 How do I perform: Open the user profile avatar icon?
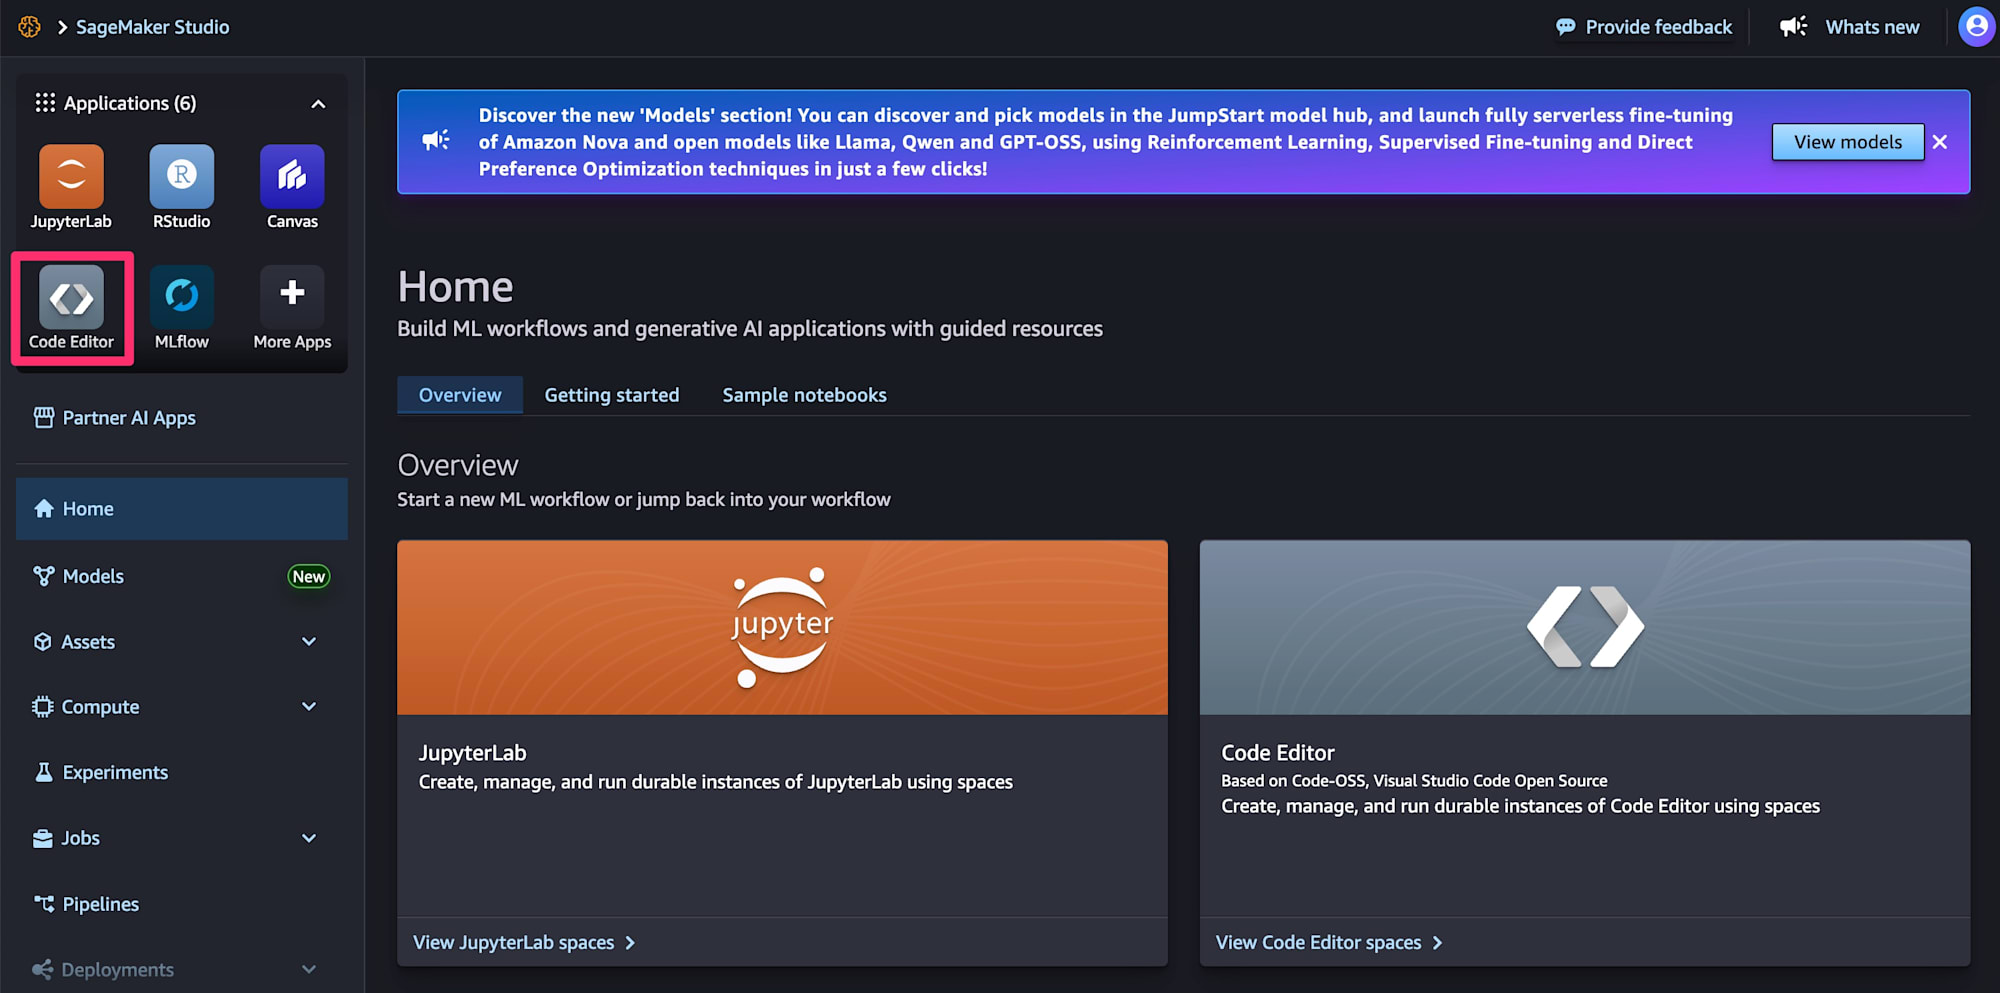[x=1976, y=27]
